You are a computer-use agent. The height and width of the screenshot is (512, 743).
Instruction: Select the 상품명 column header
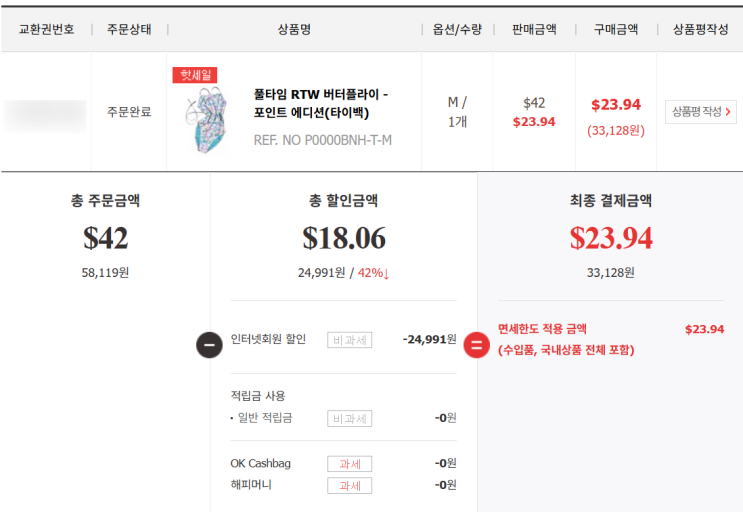294,29
